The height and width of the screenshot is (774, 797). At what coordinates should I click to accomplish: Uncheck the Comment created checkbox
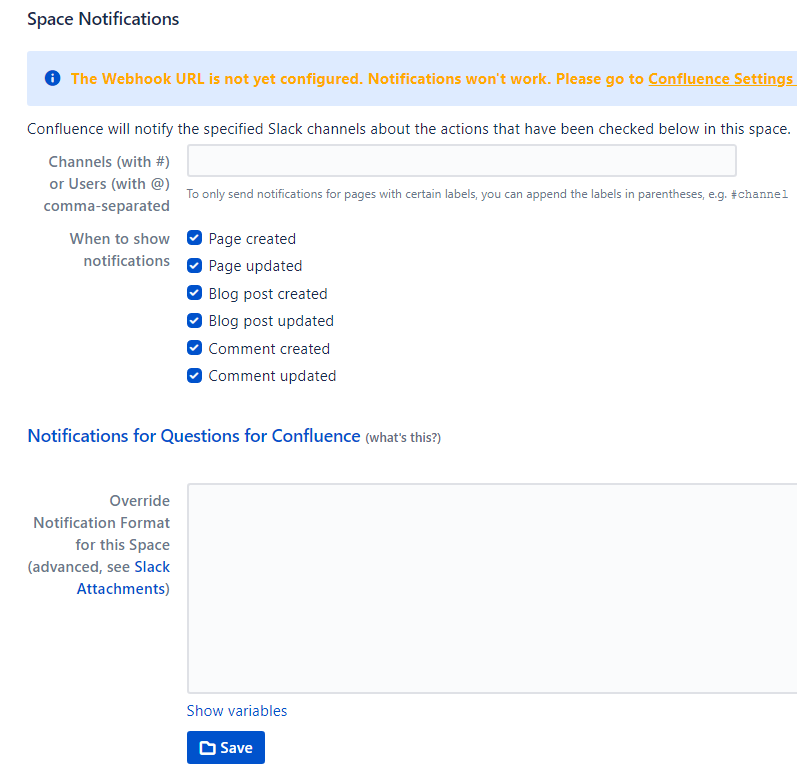195,349
